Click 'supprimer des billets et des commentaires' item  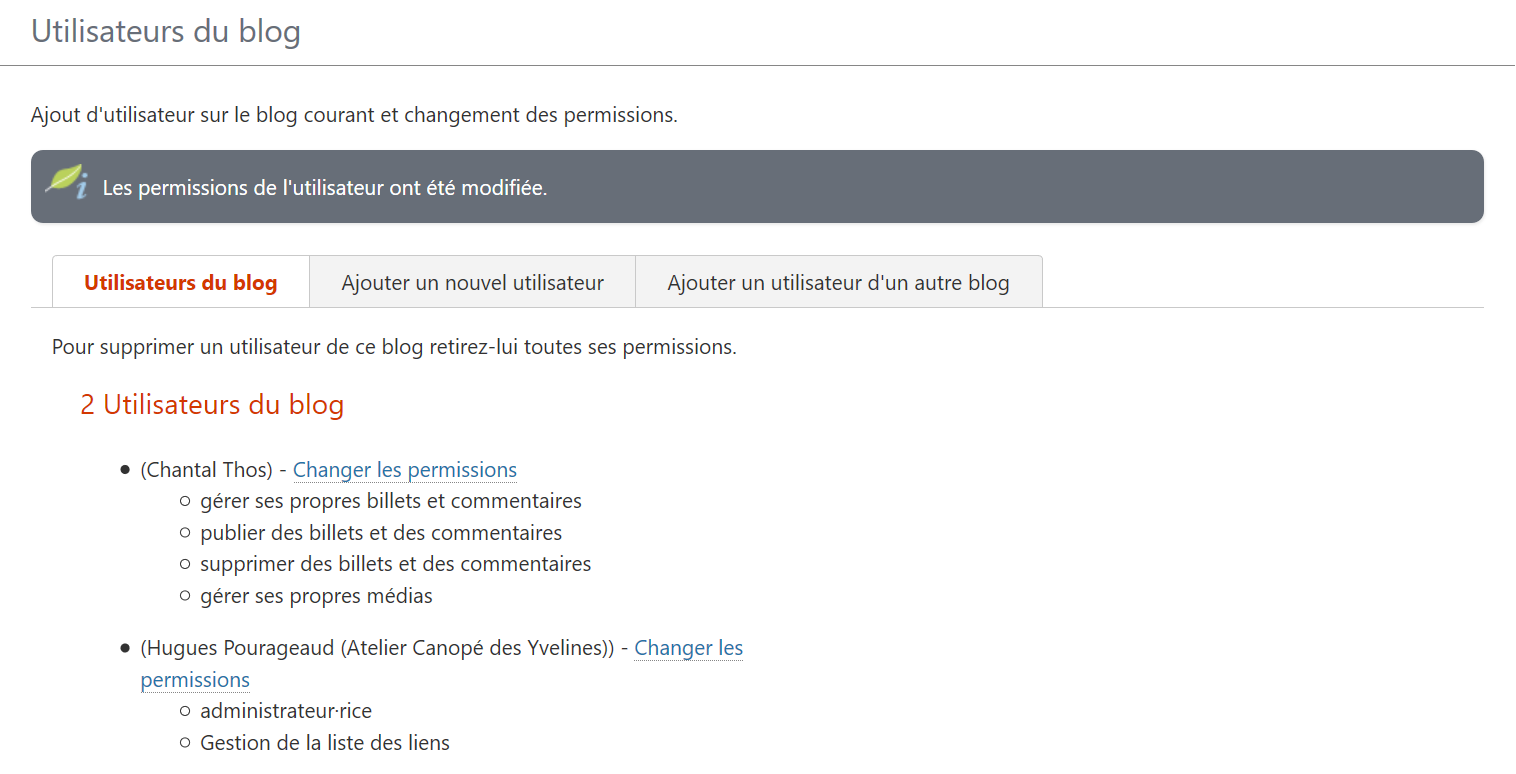coord(395,564)
